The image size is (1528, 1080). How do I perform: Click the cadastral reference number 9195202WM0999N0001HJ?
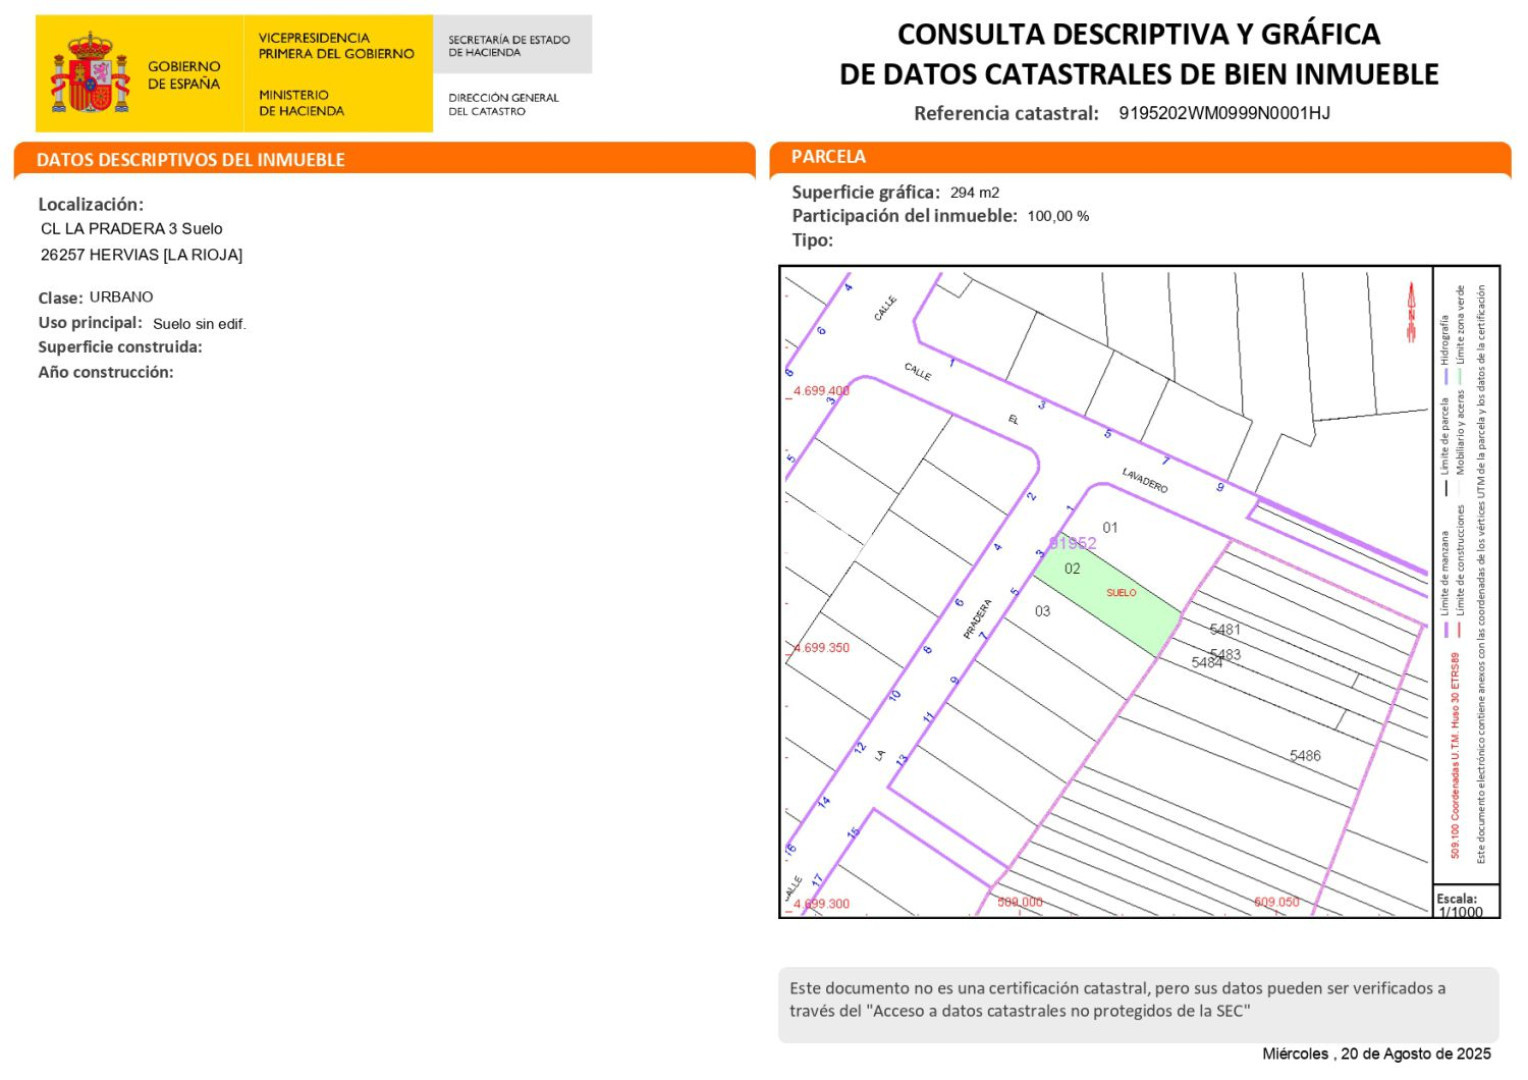point(1224,113)
